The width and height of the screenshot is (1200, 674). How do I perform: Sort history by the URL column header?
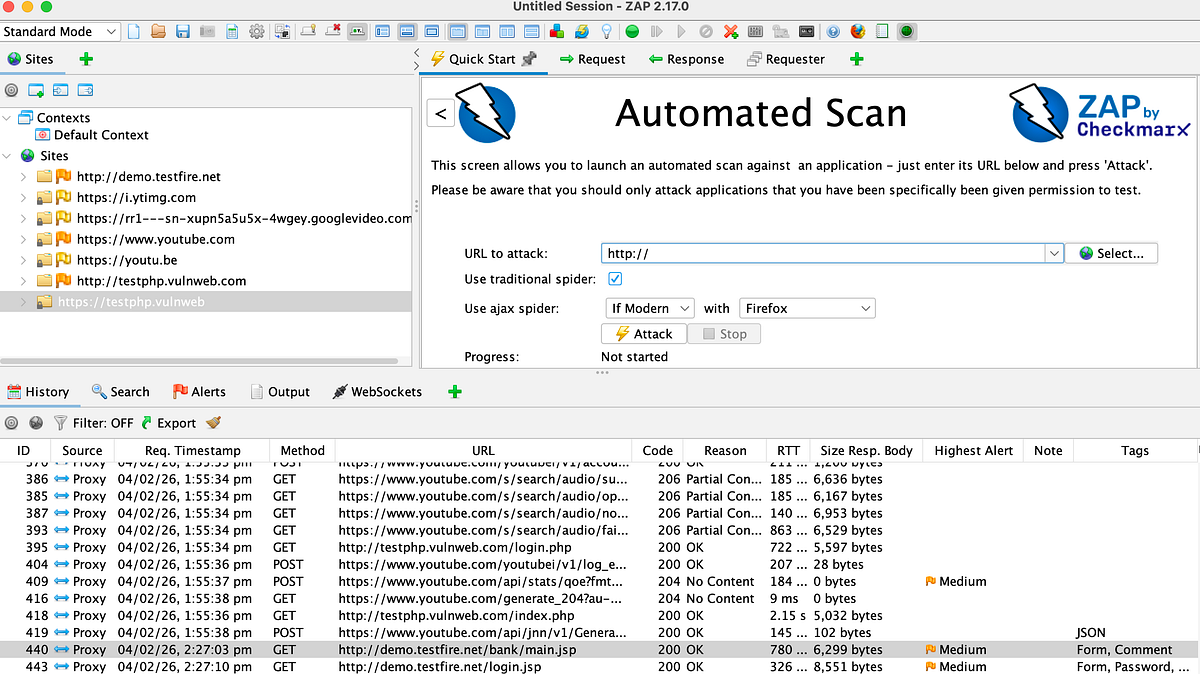[483, 450]
